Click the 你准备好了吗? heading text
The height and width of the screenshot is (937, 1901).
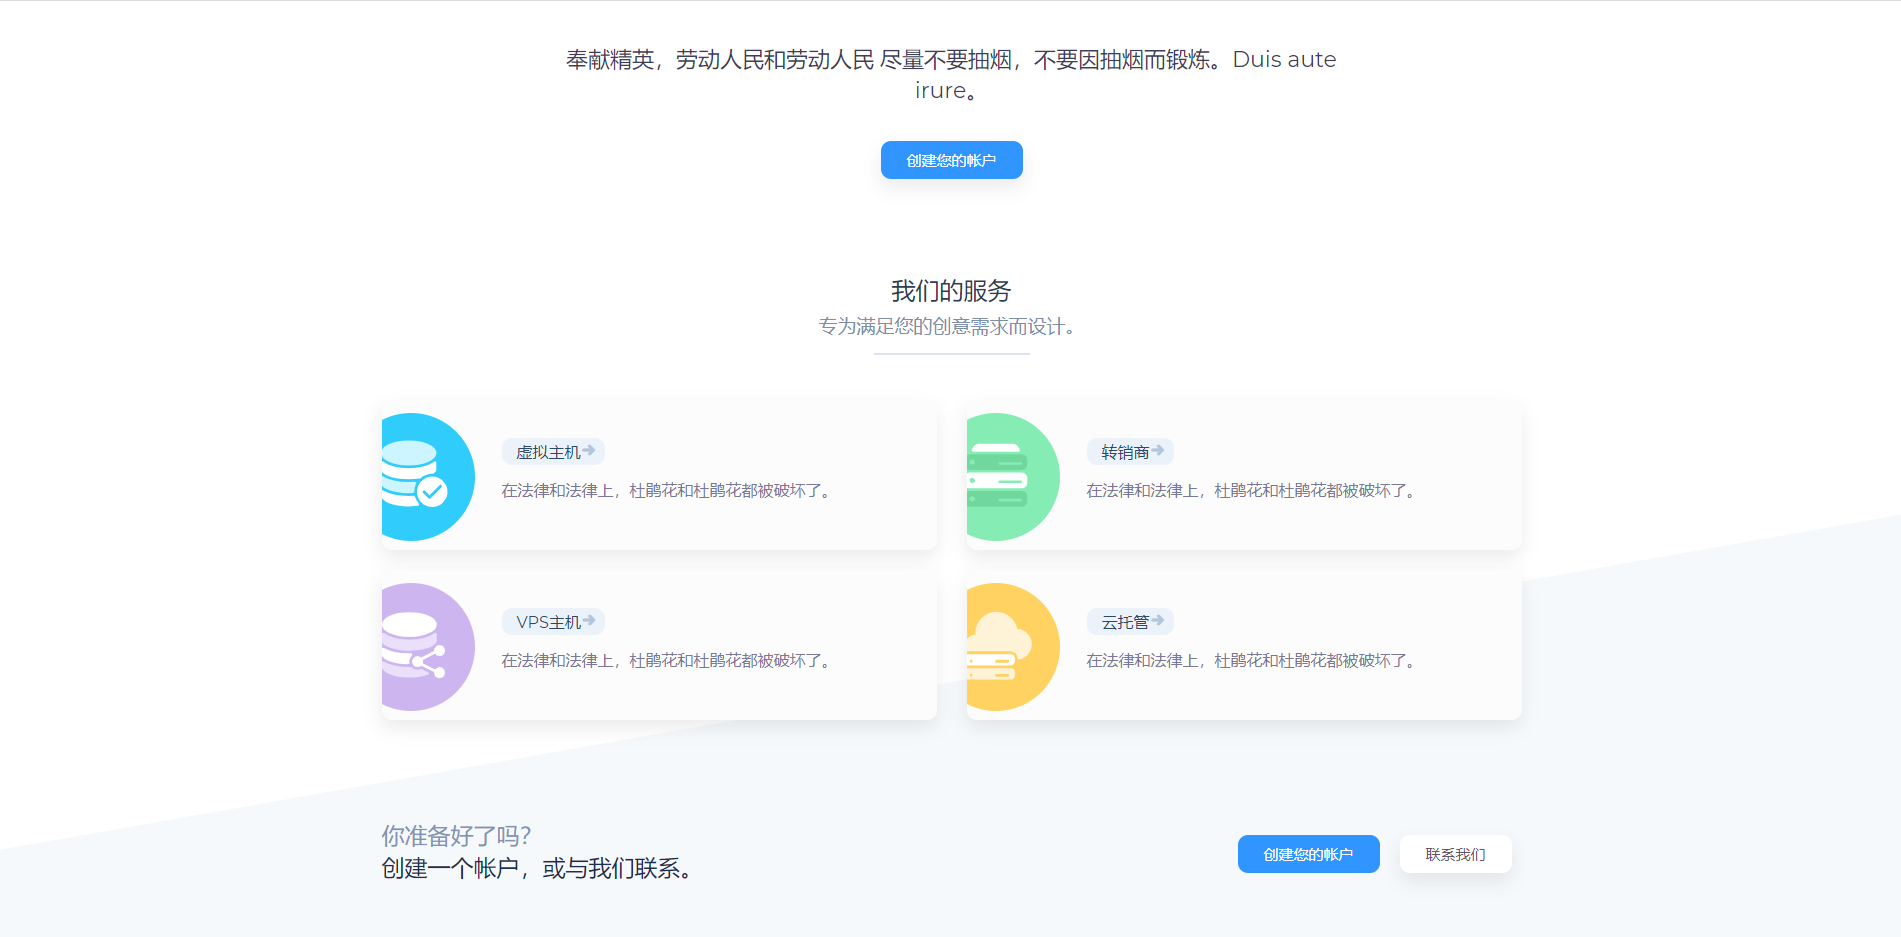[458, 834]
